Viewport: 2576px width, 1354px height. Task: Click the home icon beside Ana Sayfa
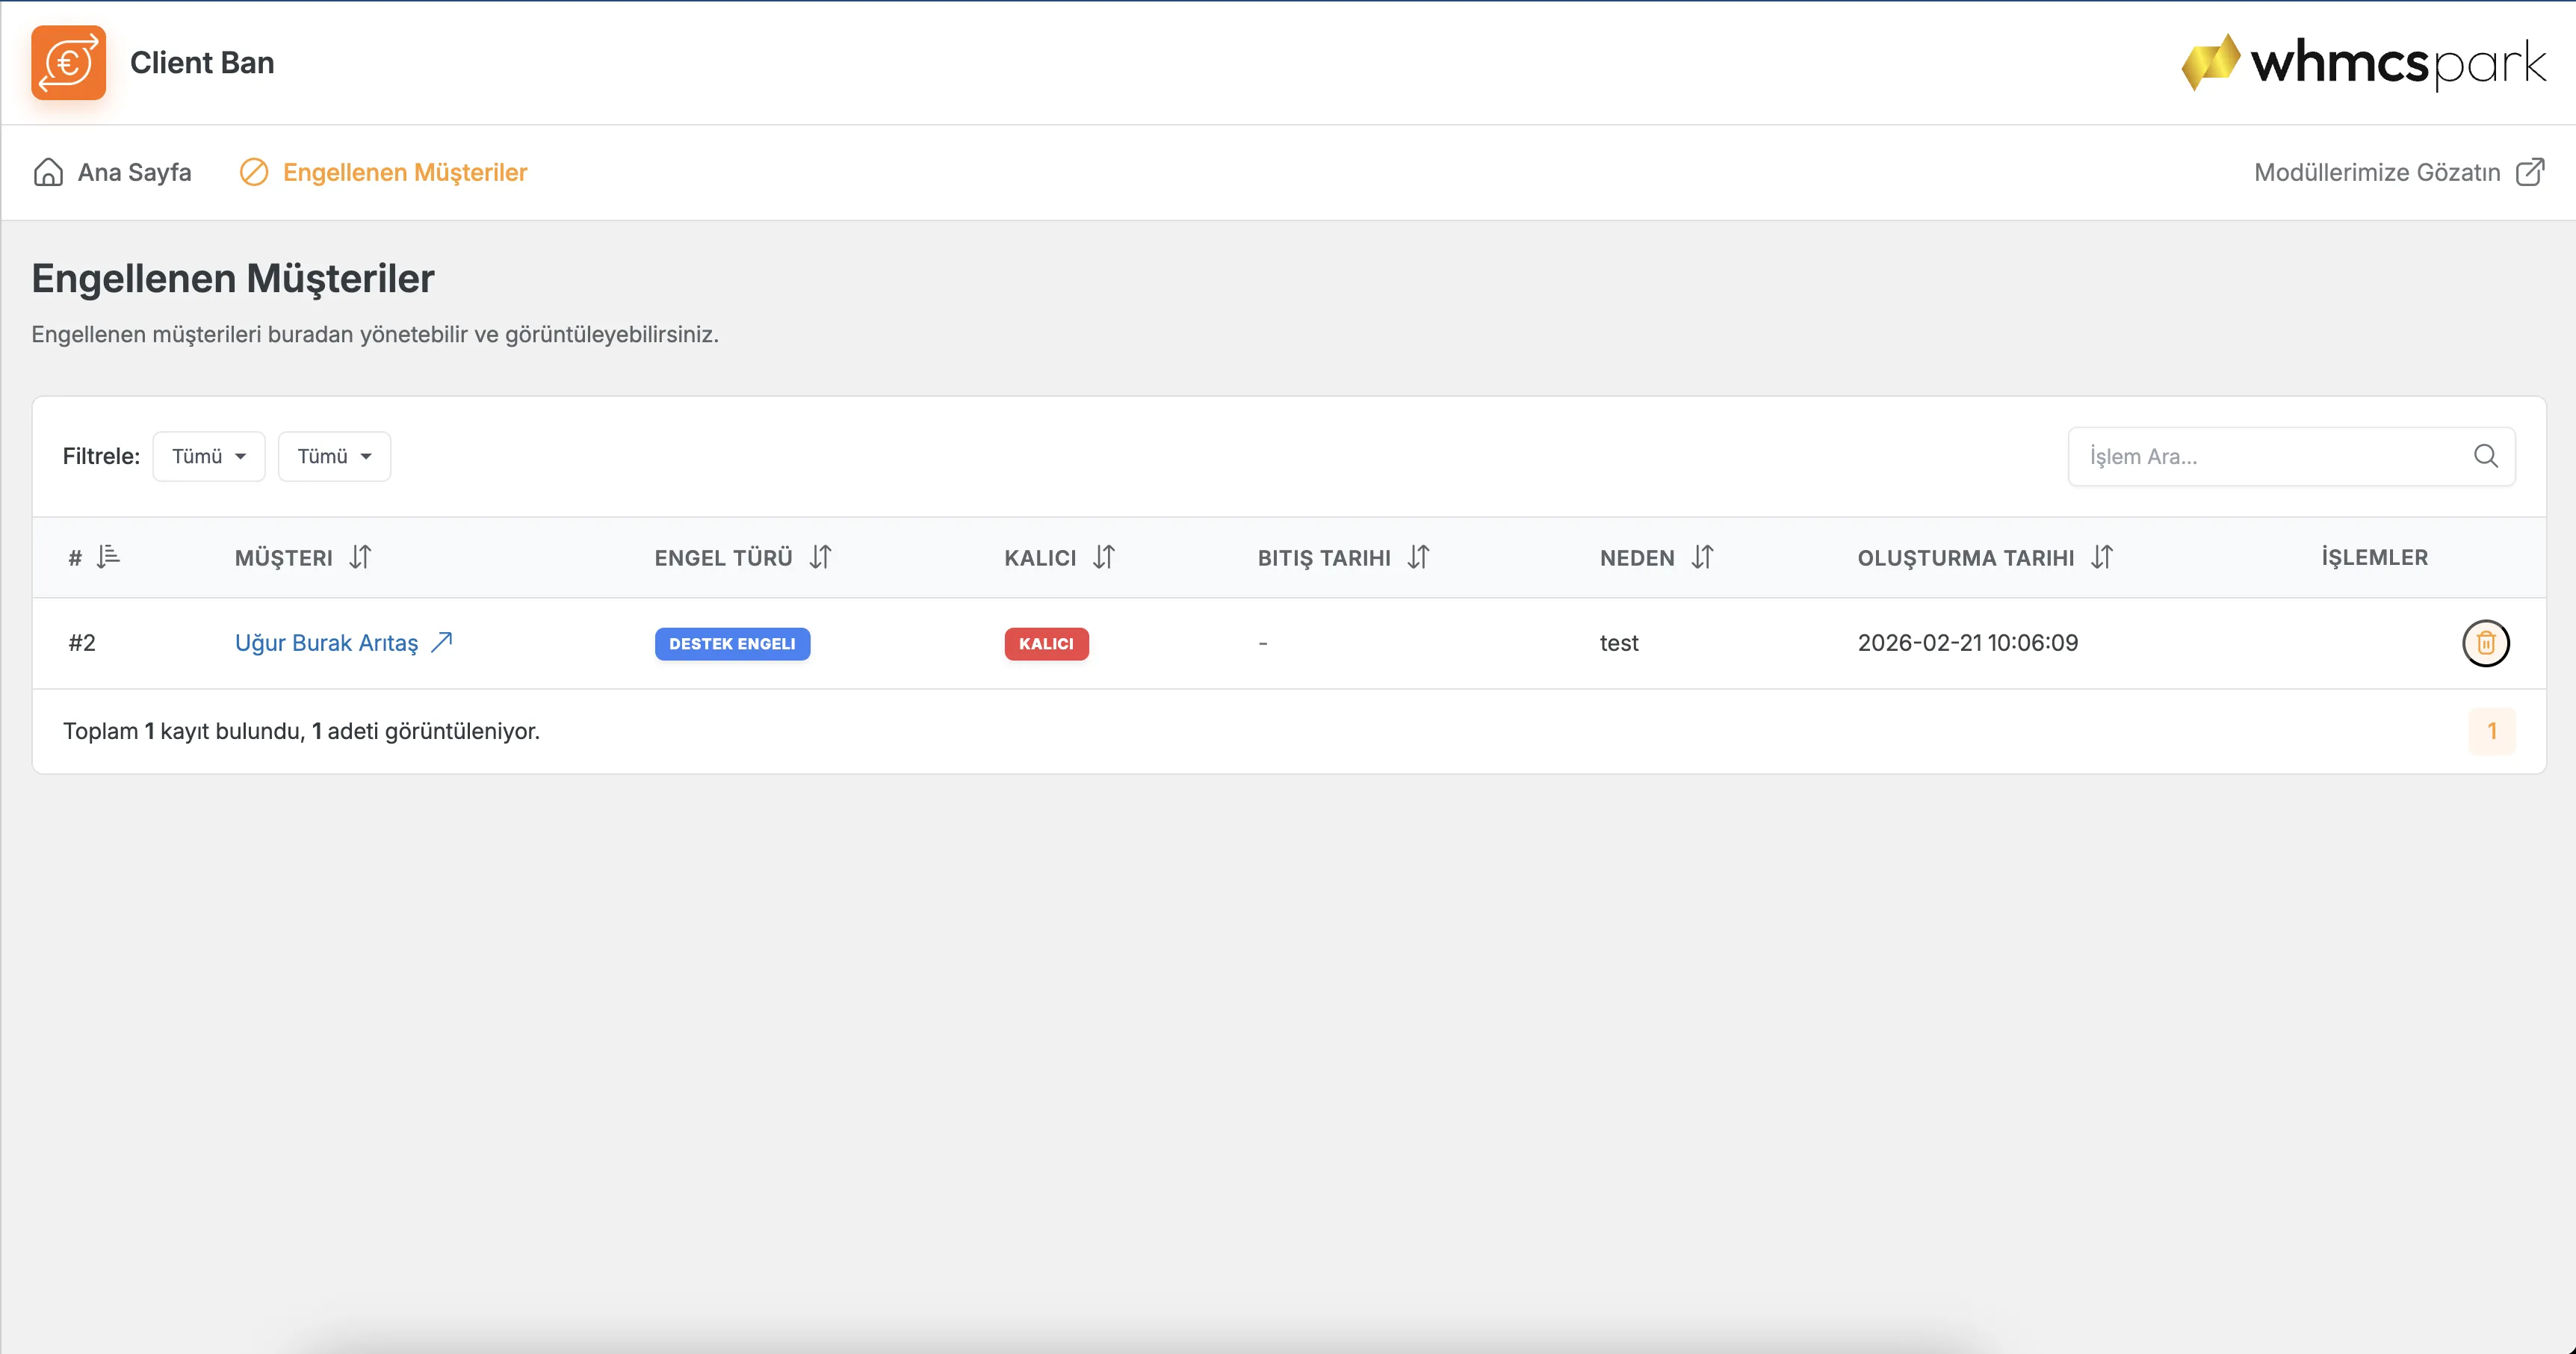(x=48, y=172)
